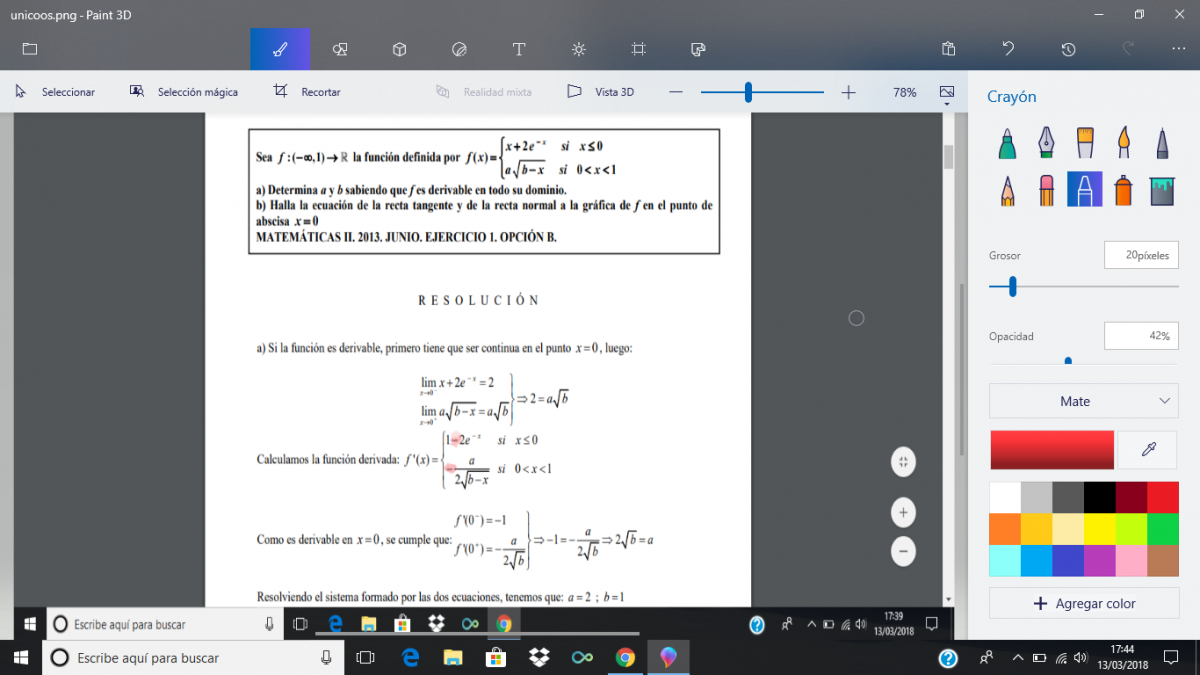
Task: Click the canvas fit-to-view round button
Action: (x=903, y=461)
